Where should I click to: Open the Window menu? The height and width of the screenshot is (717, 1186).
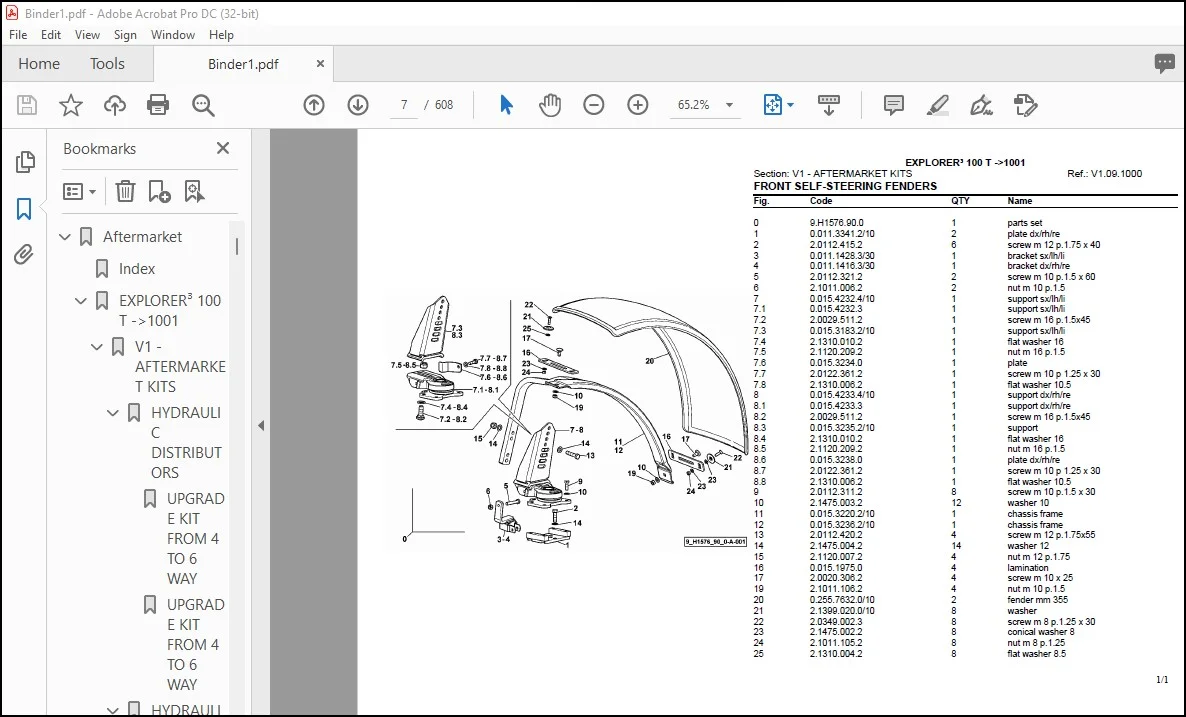click(172, 35)
